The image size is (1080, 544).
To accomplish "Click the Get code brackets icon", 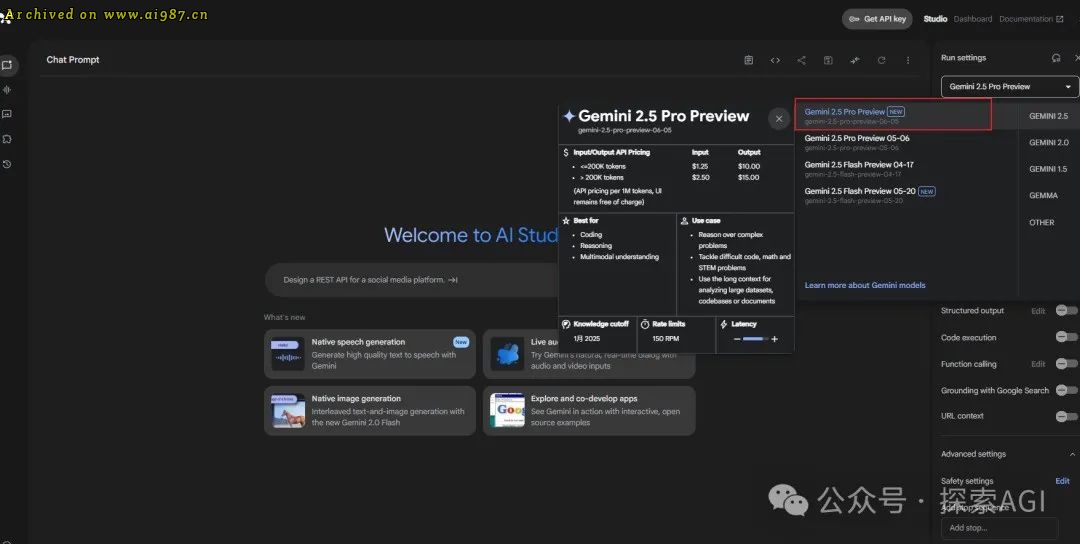I will click(775, 61).
